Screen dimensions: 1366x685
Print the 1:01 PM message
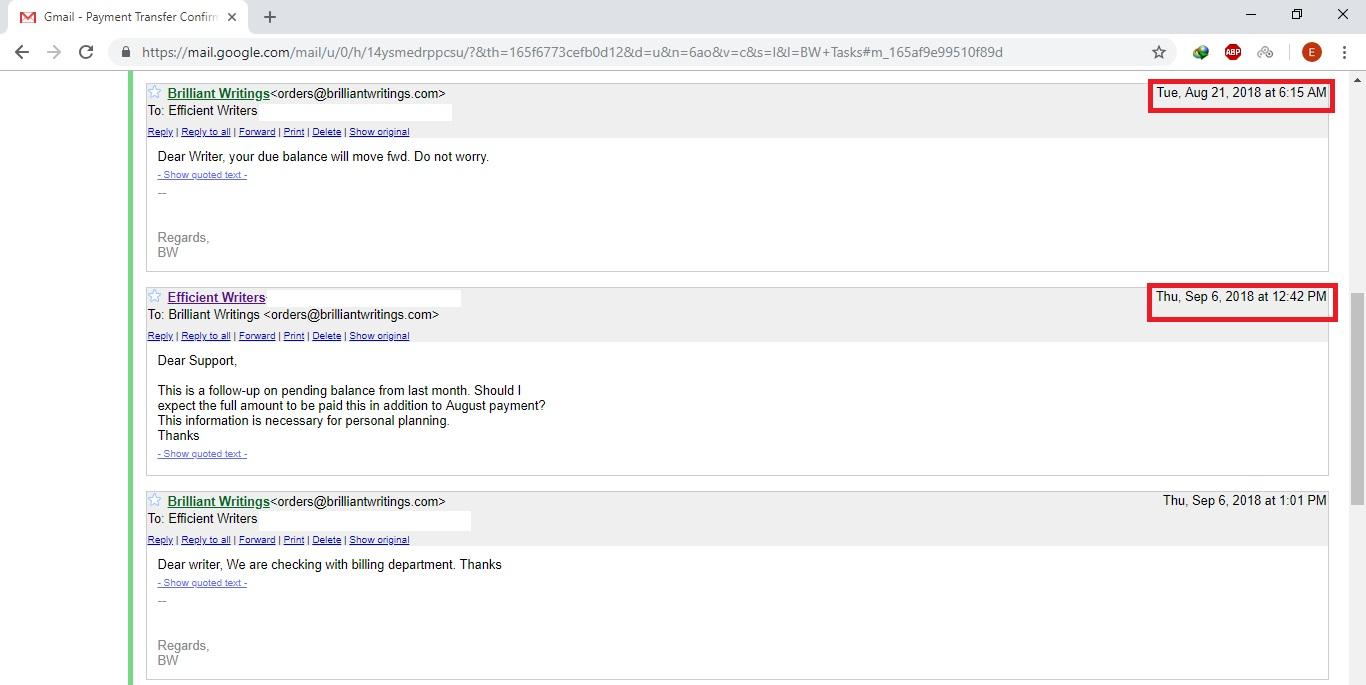point(294,540)
